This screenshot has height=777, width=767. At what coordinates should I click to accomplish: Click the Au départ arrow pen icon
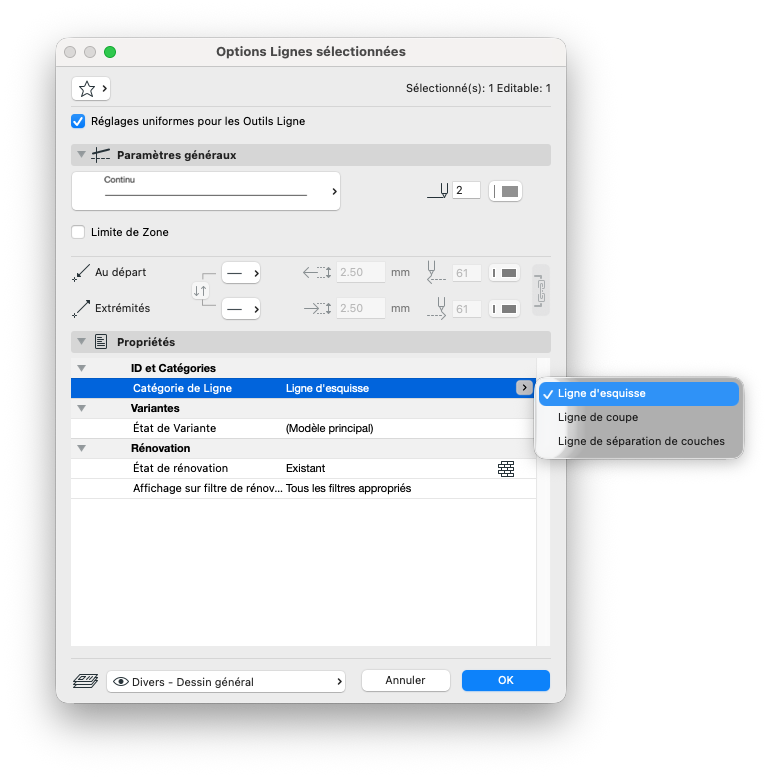436,273
